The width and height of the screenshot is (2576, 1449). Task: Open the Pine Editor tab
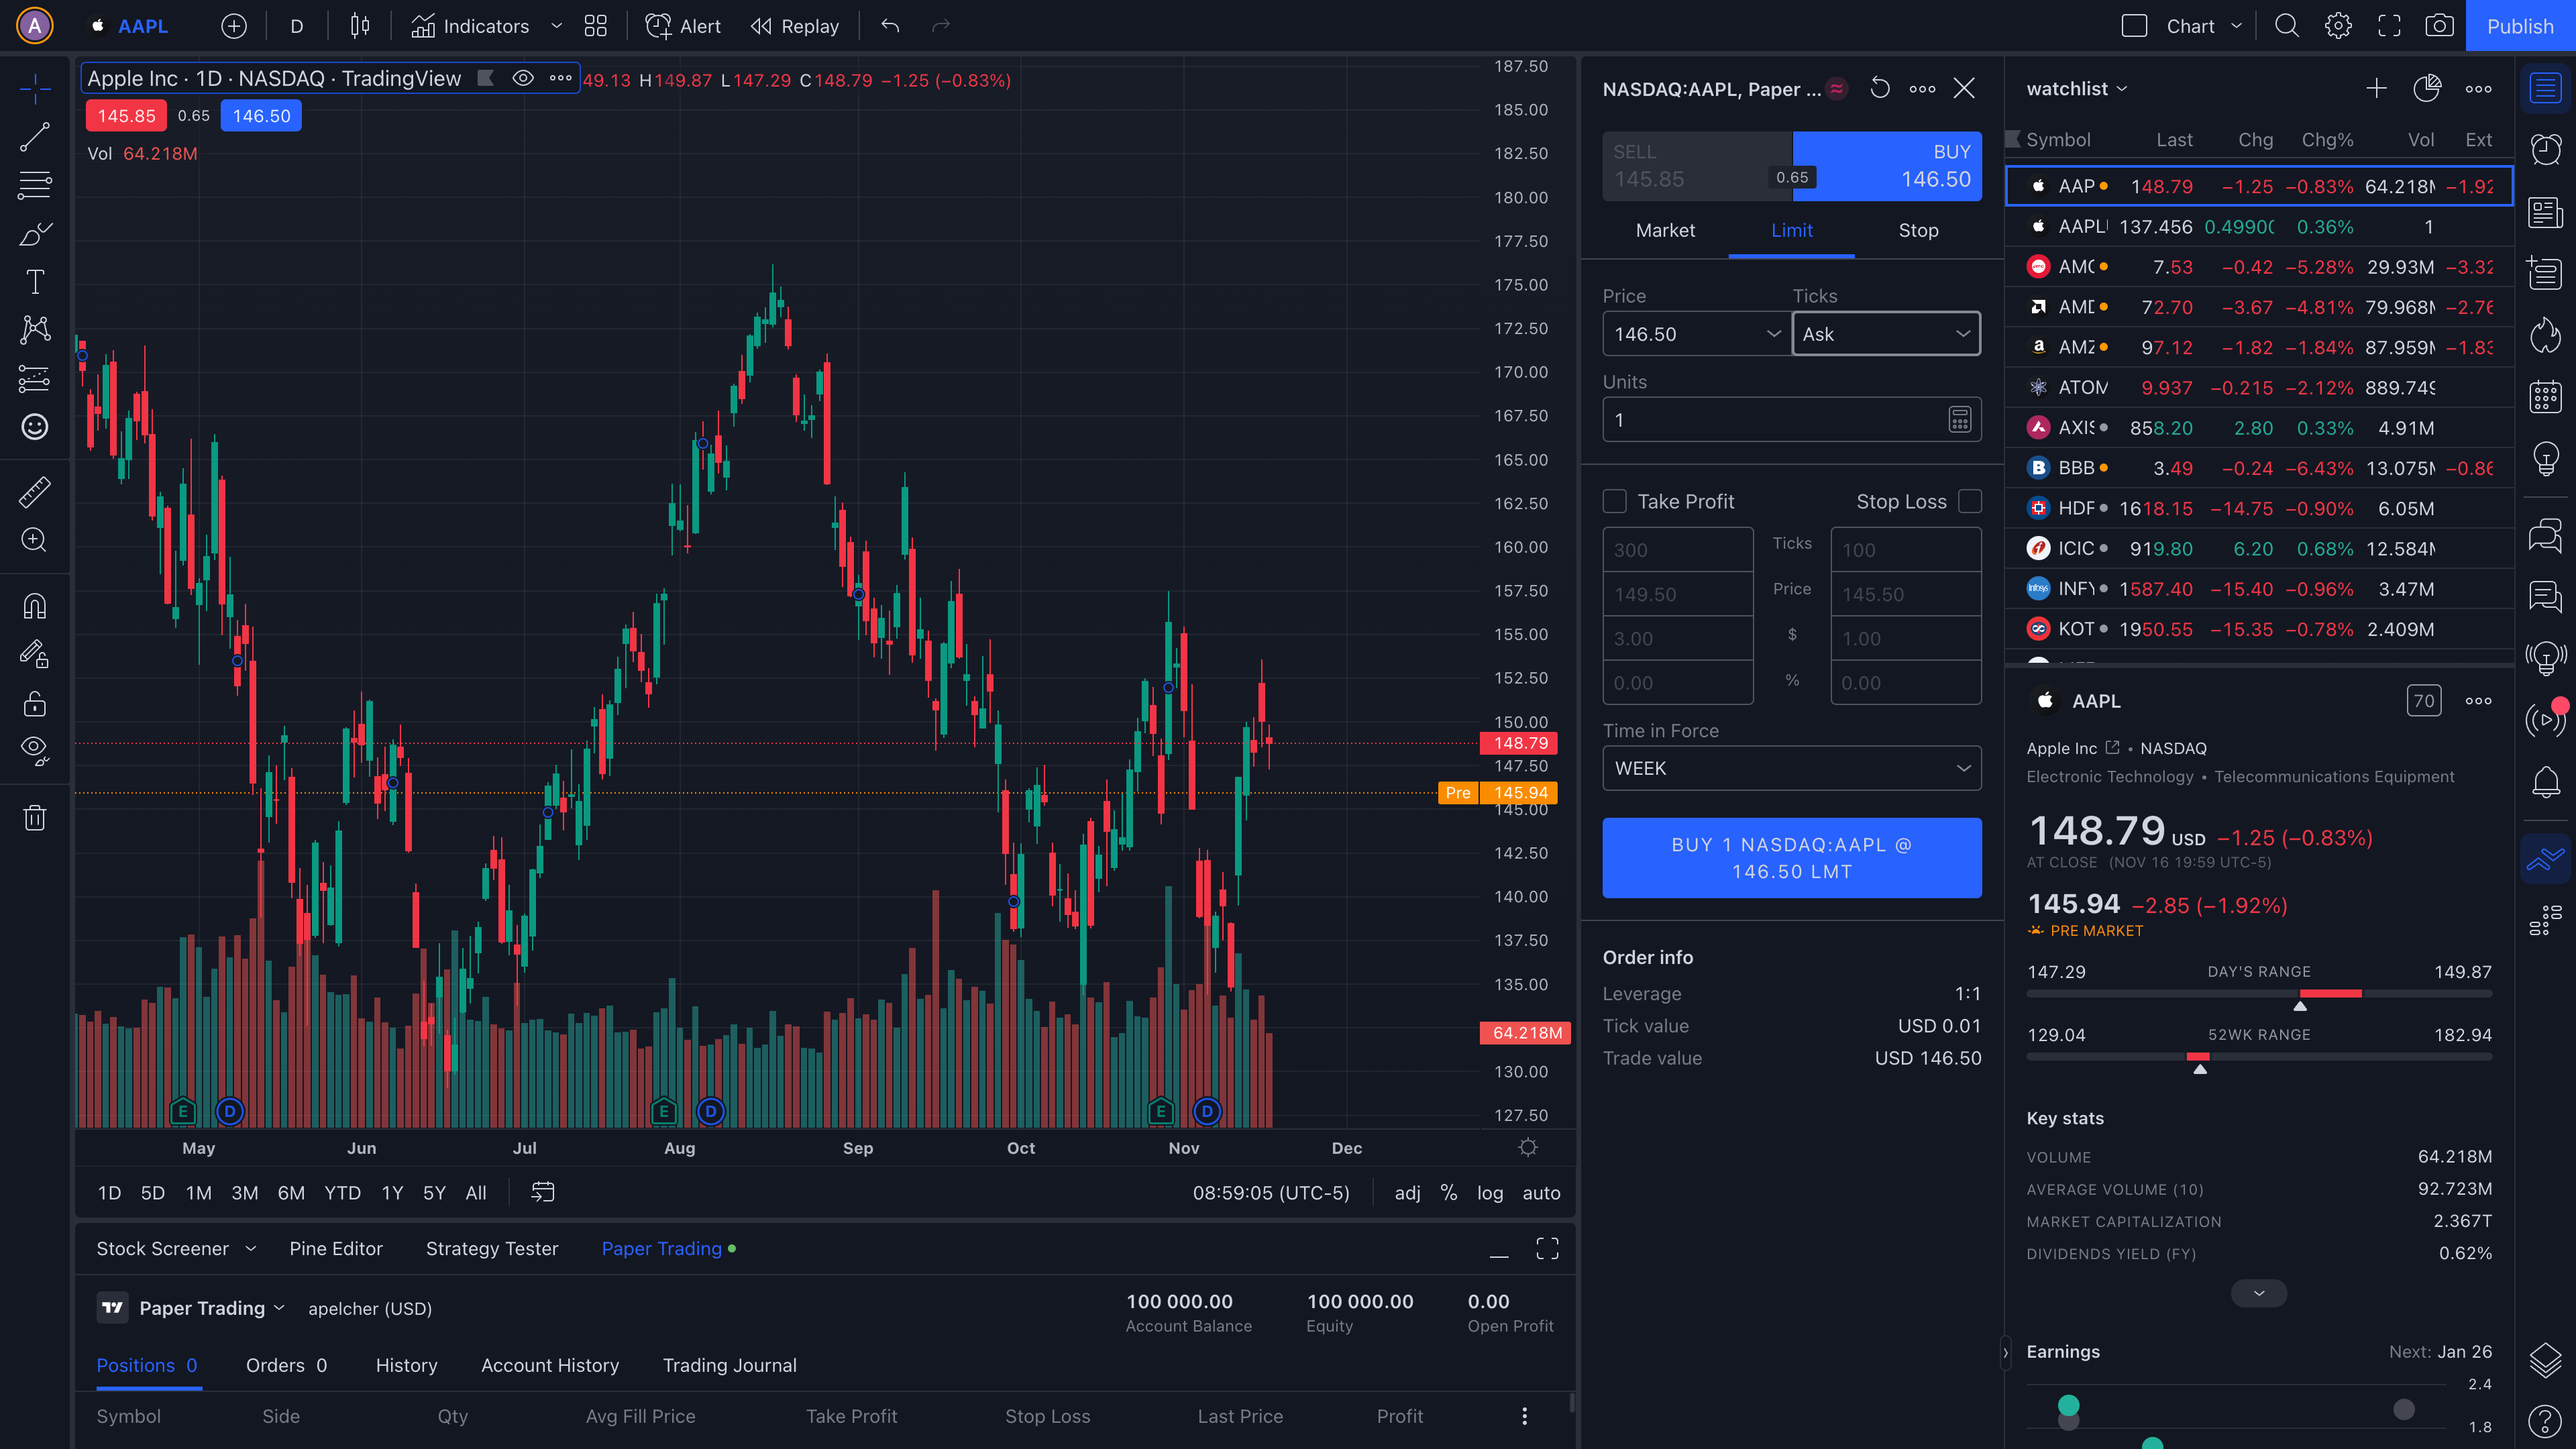[x=336, y=1248]
